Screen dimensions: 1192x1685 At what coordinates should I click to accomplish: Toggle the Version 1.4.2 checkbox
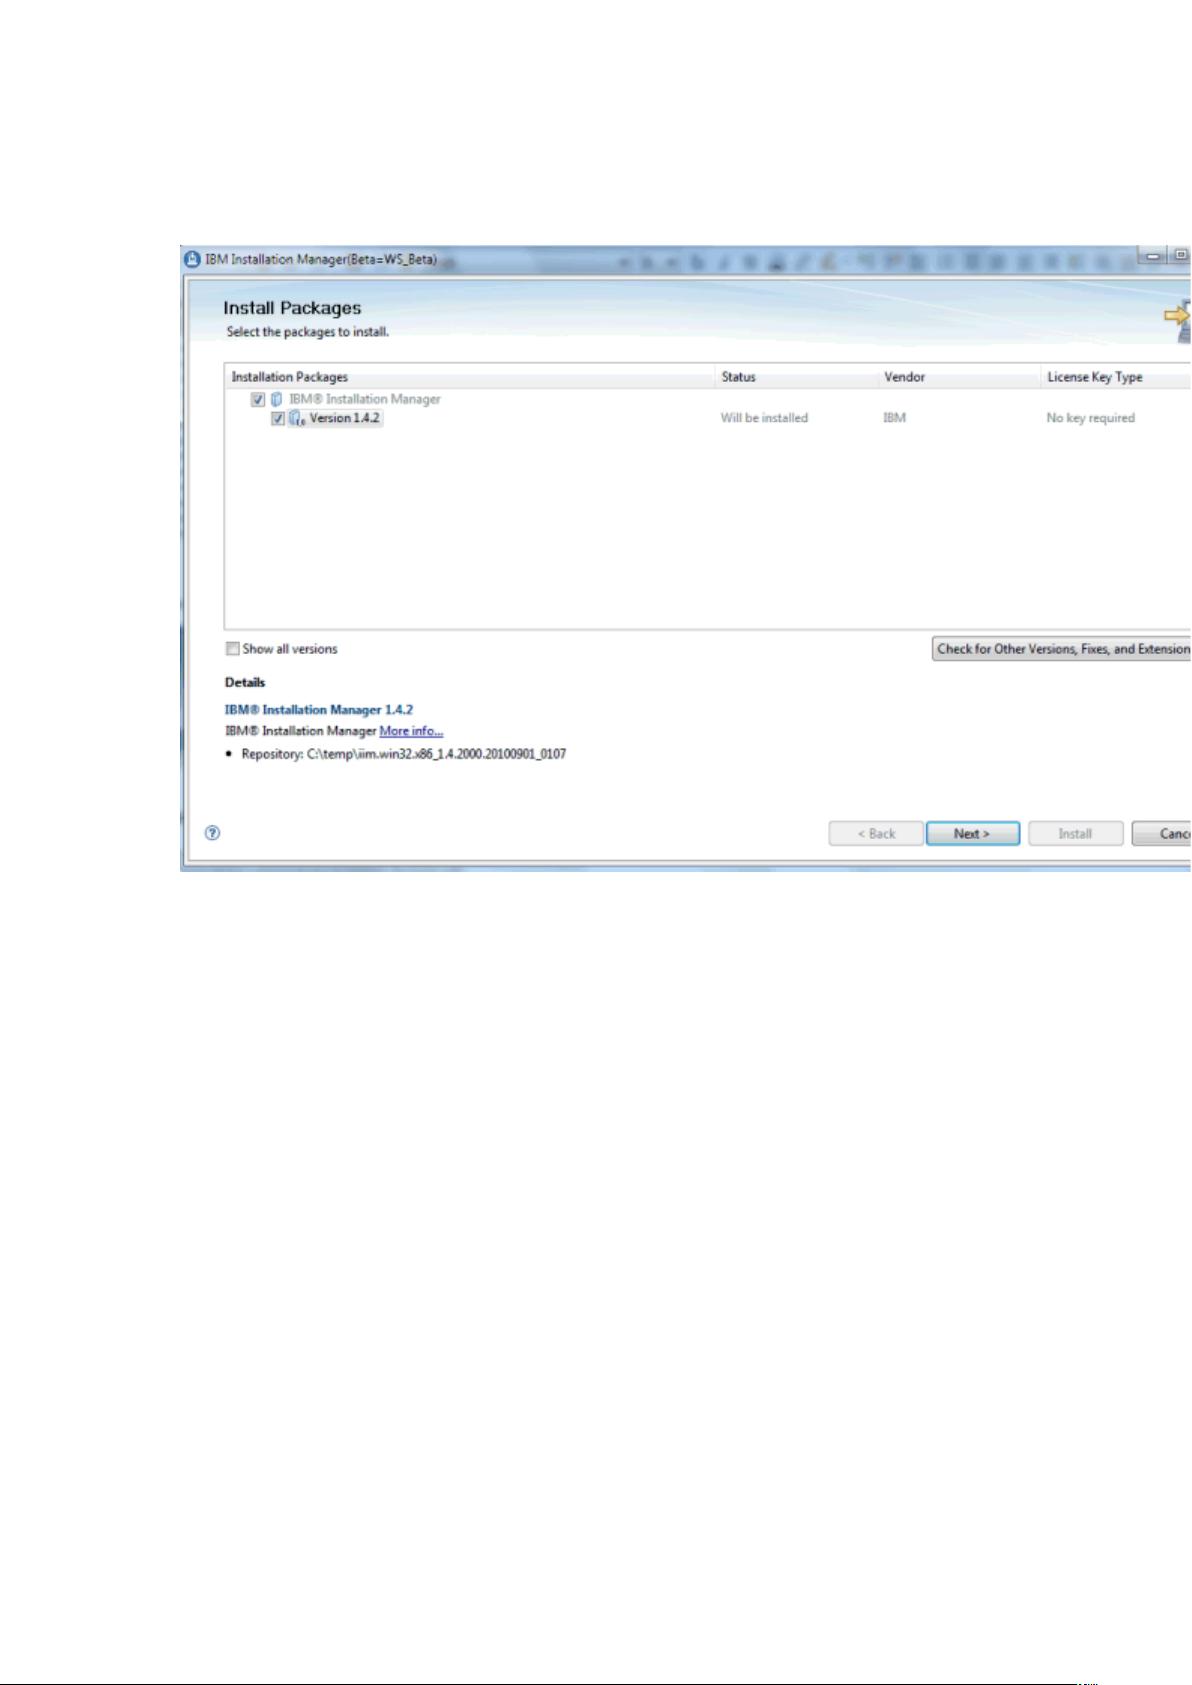278,419
